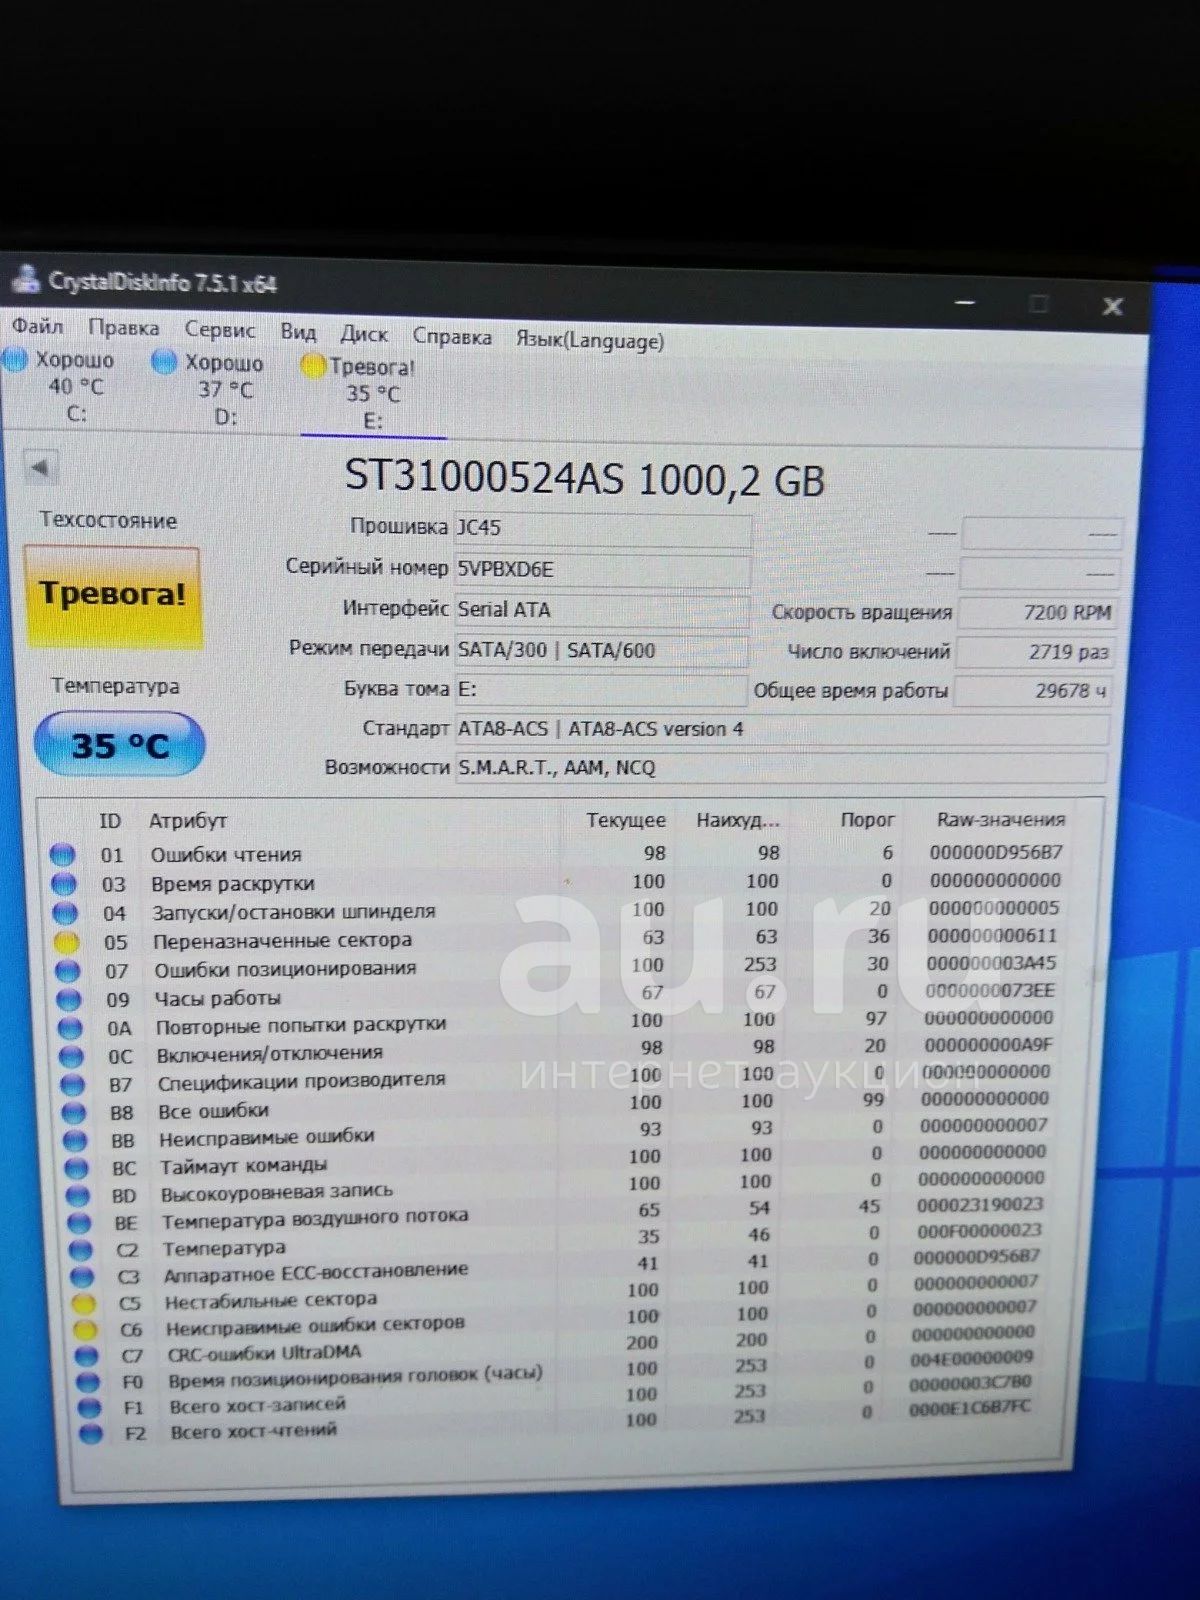The height and width of the screenshot is (1600, 1200).
Task: Click the blue icon for F2 Всего хост-чтений
Action: pos(91,1433)
